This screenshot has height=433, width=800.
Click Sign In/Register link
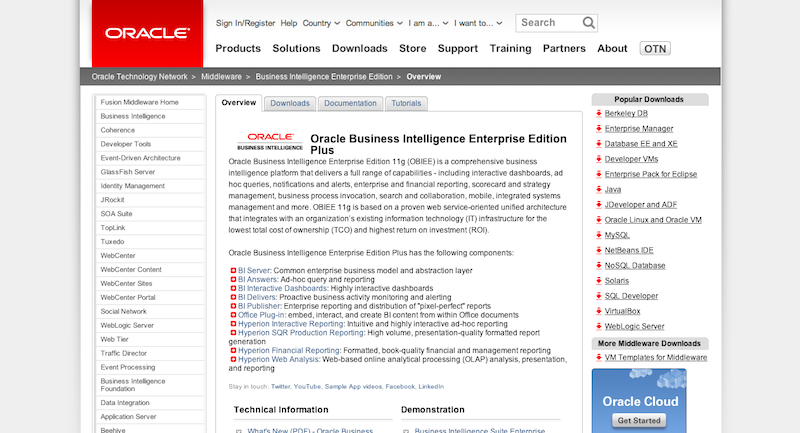click(x=245, y=23)
